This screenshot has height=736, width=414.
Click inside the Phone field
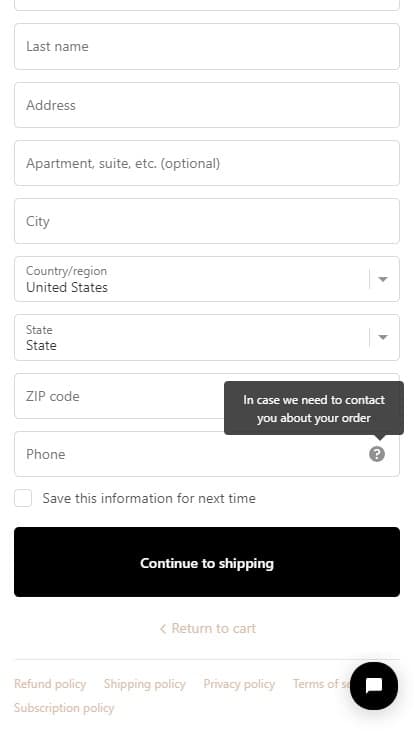click(207, 454)
